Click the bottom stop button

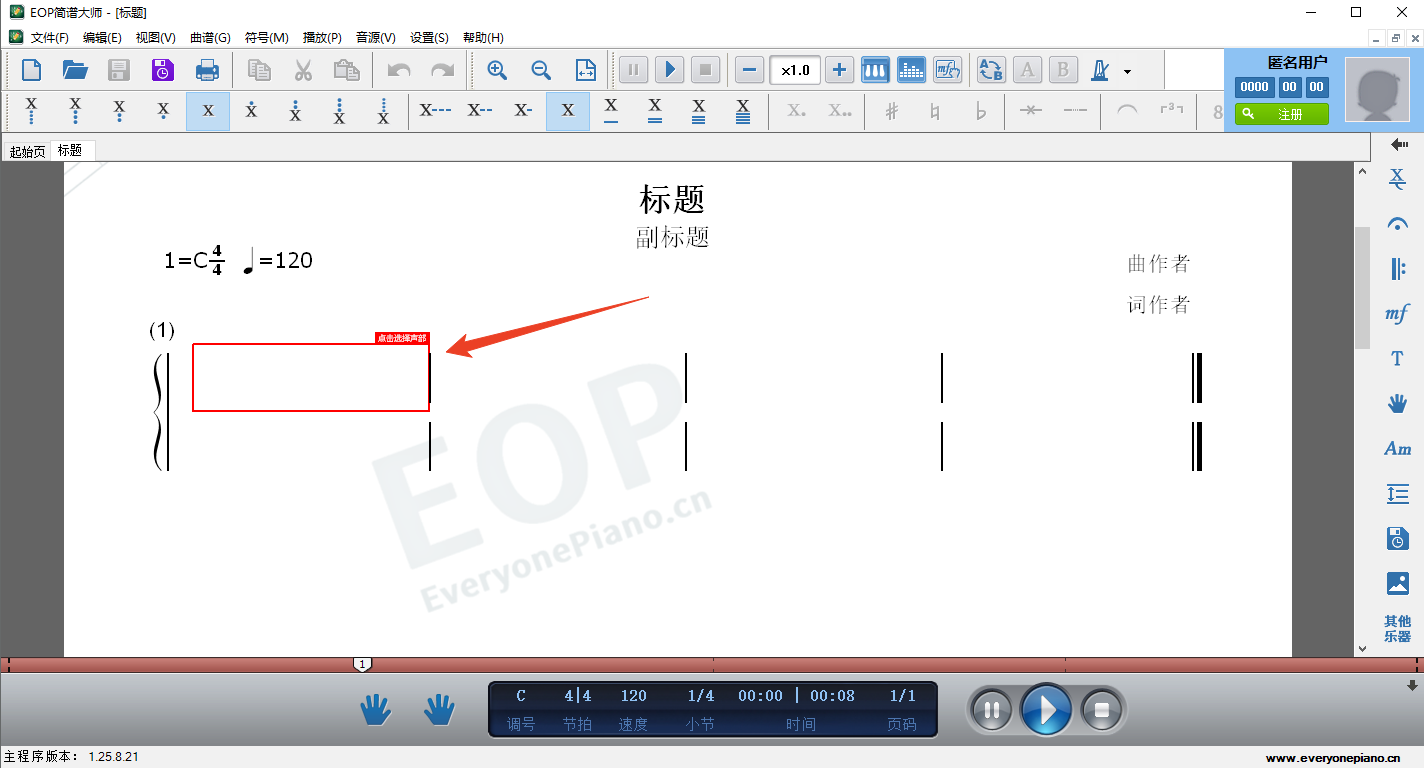click(1101, 710)
